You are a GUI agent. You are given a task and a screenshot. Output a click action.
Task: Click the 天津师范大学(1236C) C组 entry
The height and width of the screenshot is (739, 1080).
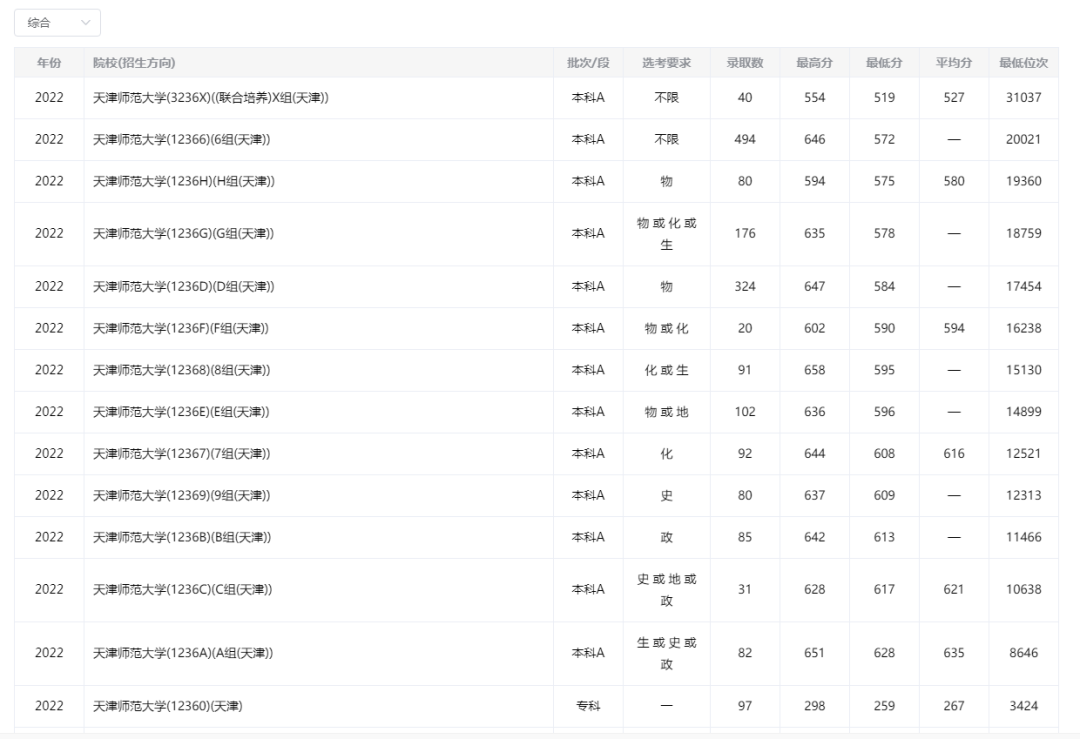pyautogui.click(x=182, y=590)
